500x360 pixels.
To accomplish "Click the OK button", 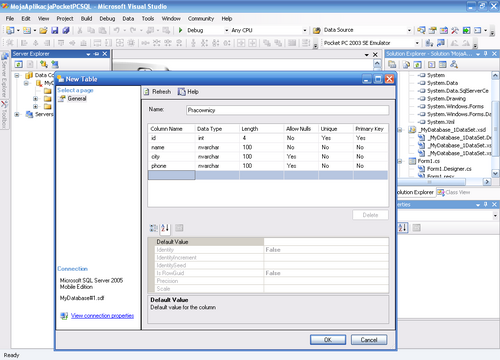I will (328, 340).
